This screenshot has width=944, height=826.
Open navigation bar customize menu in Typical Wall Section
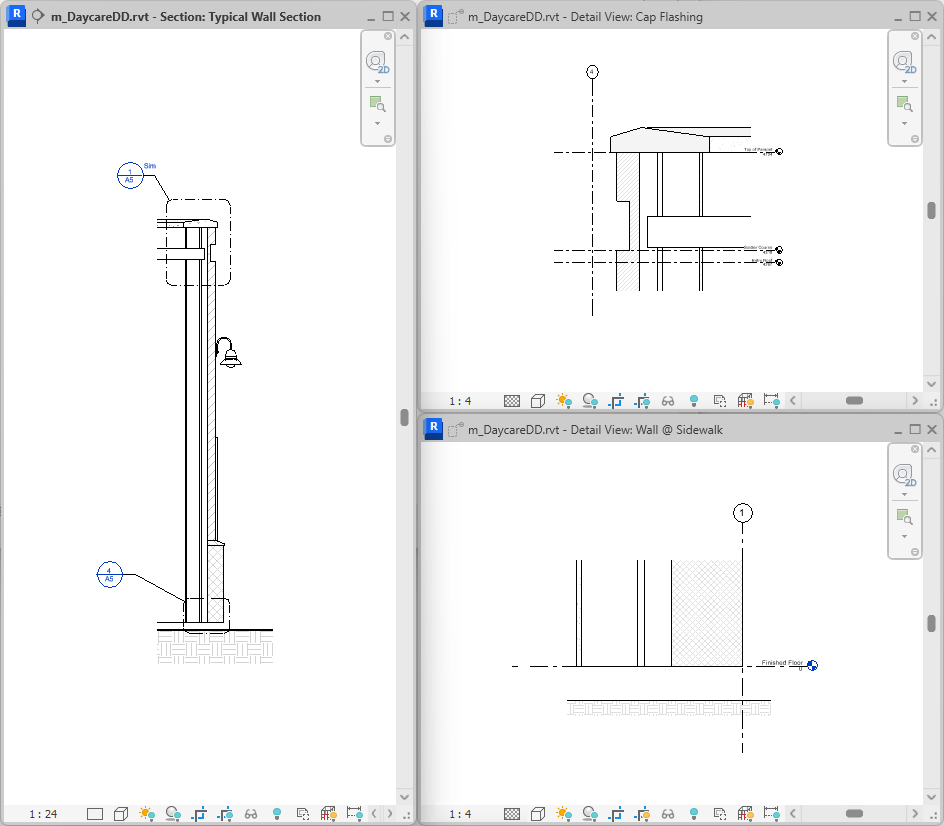coord(388,139)
